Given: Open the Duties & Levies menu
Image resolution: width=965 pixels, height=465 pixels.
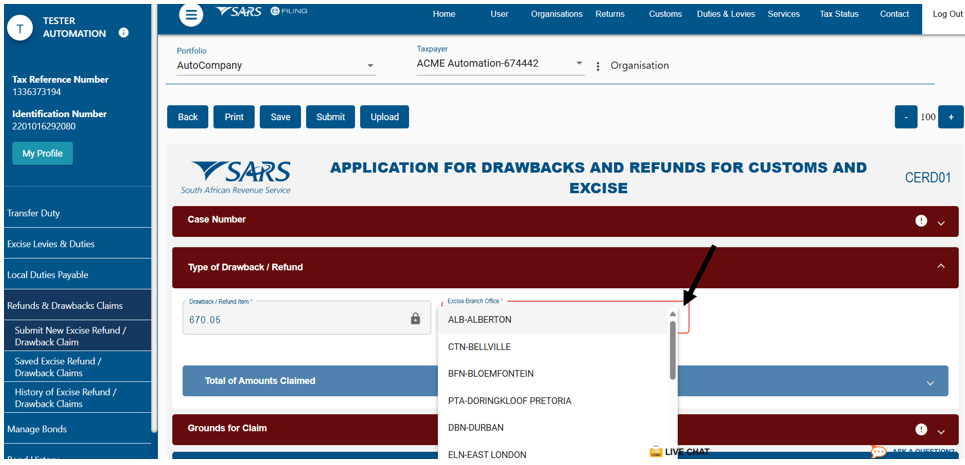Looking at the screenshot, I should 726,14.
